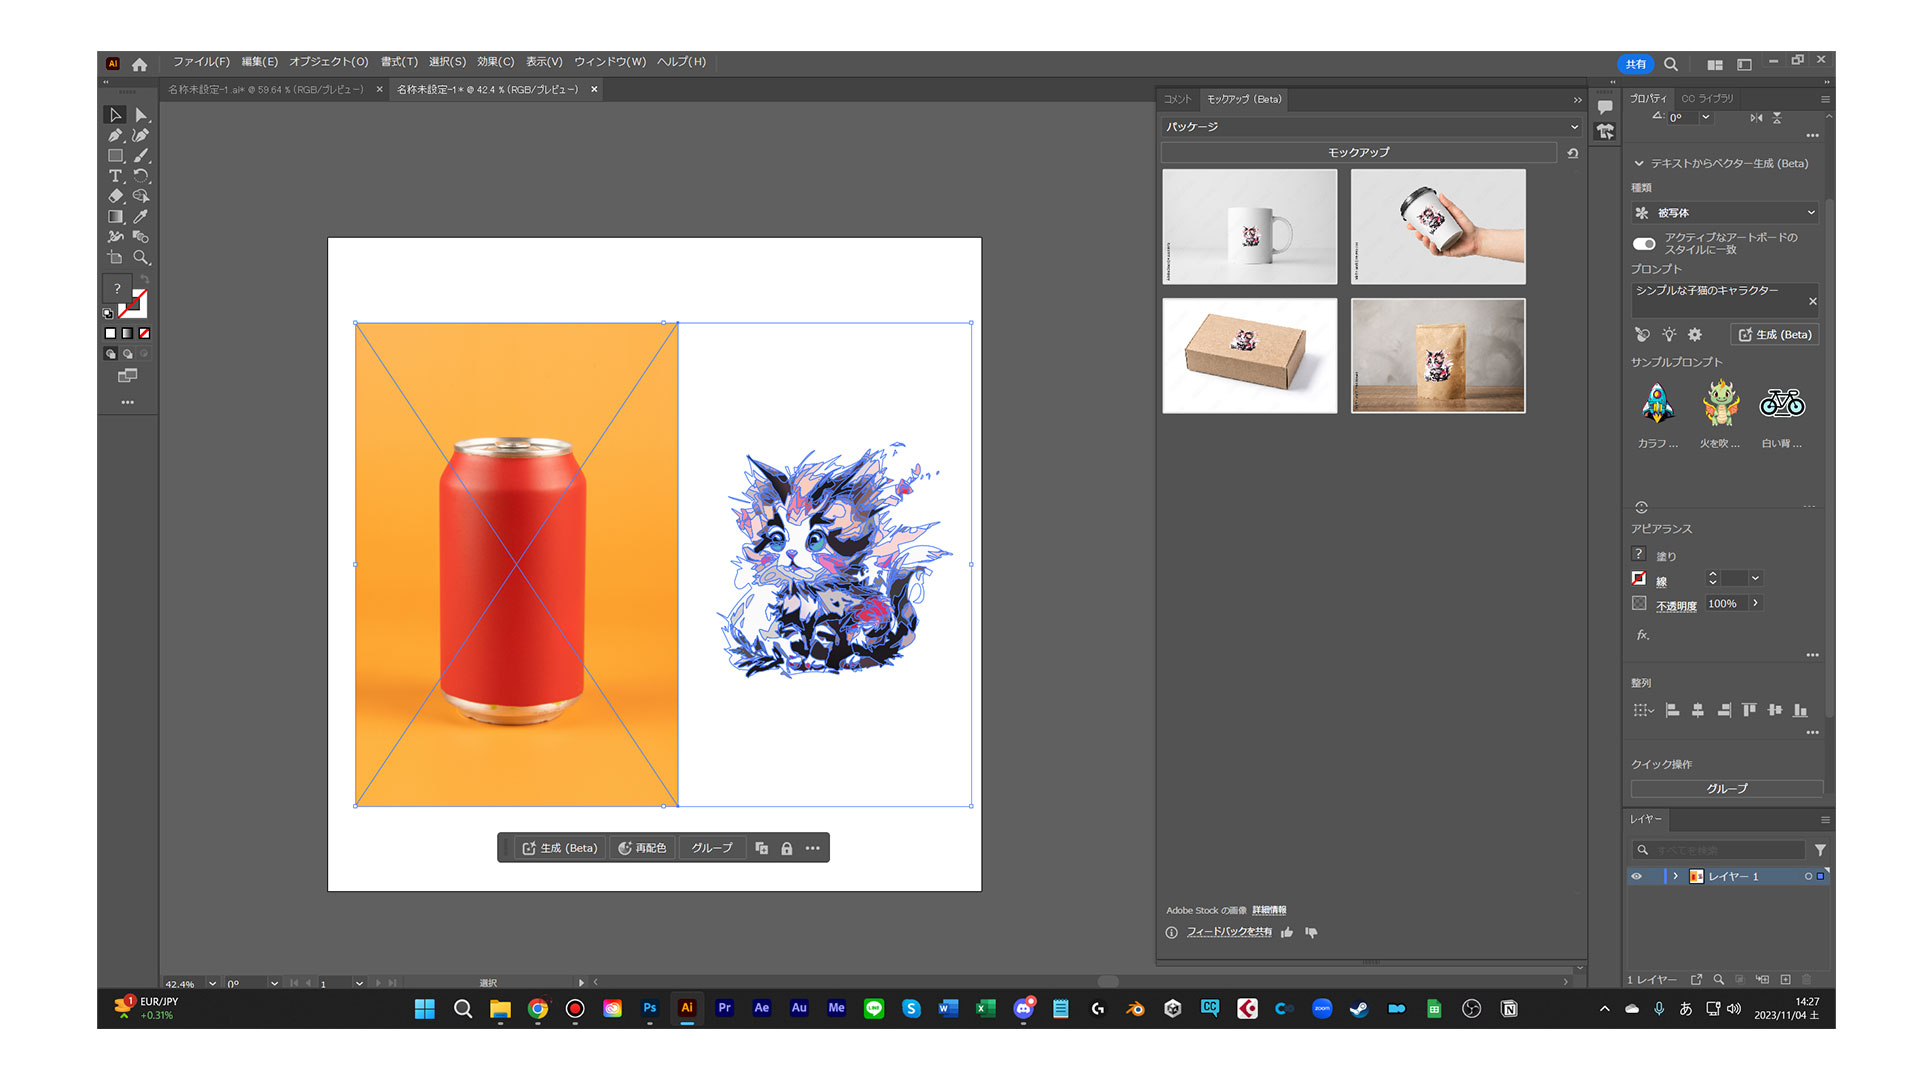Switch to the CC ライブラリ tab

click(1708, 98)
